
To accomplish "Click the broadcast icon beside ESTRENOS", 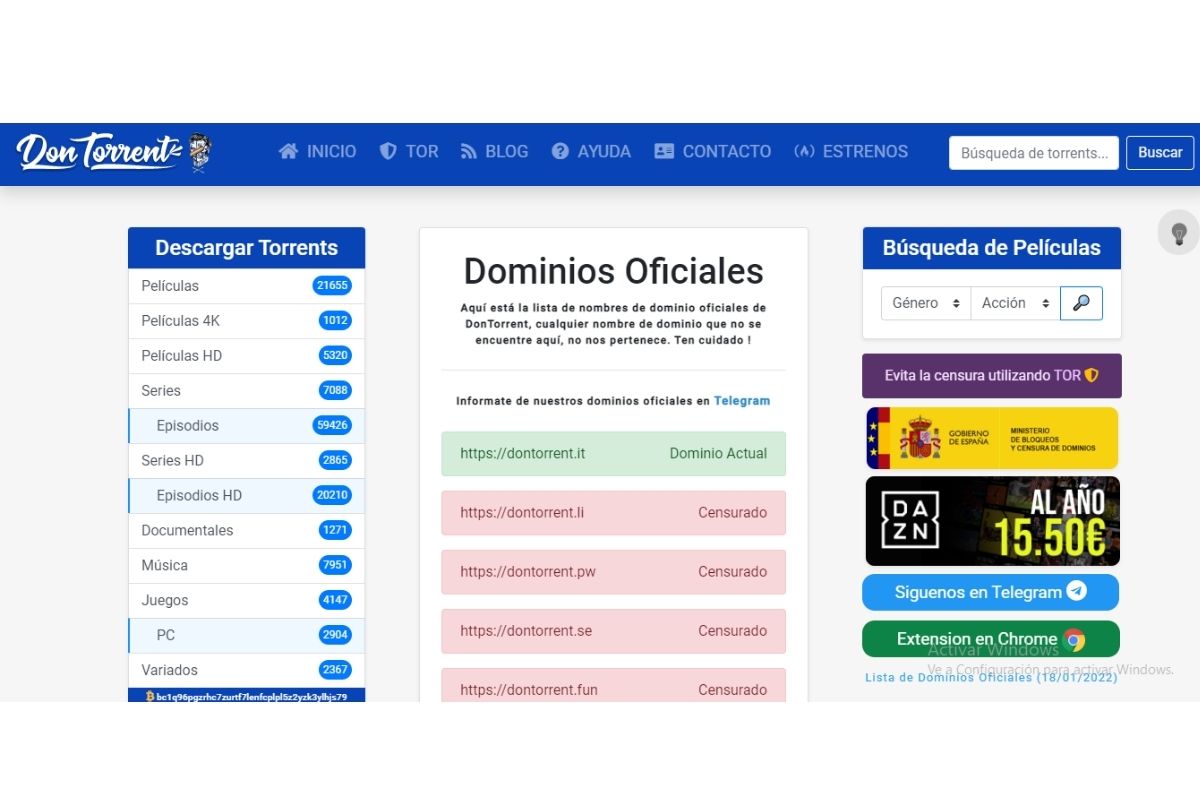I will click(804, 152).
